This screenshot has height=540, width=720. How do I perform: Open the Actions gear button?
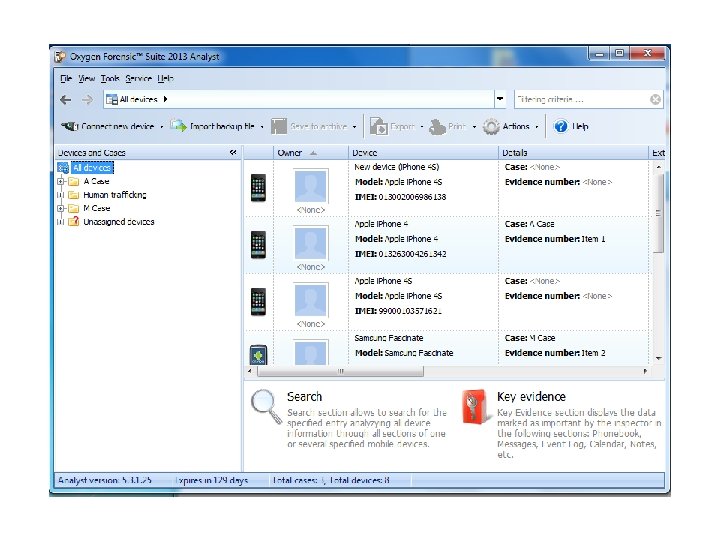pyautogui.click(x=506, y=126)
